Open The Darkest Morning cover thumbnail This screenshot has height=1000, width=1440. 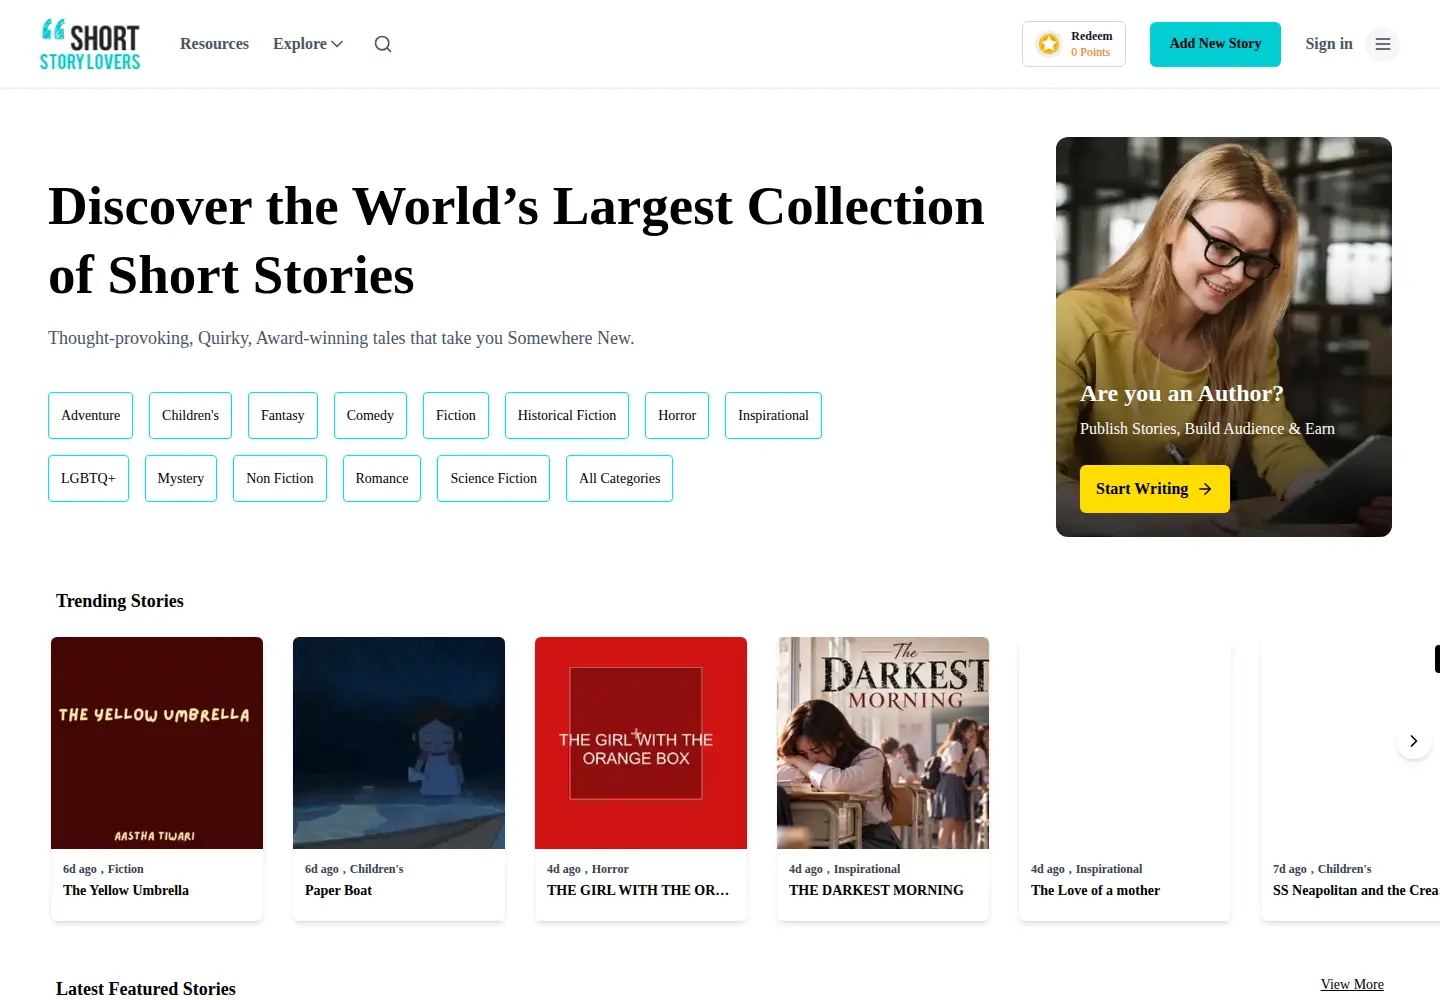(x=883, y=743)
